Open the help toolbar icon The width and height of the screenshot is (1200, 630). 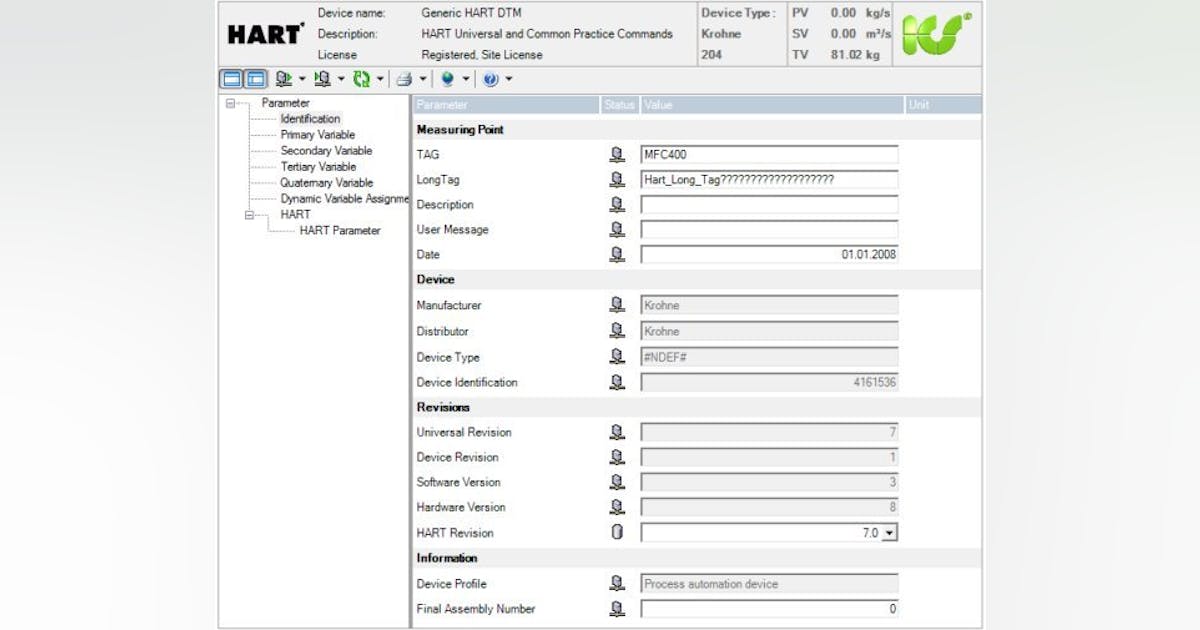tap(492, 79)
